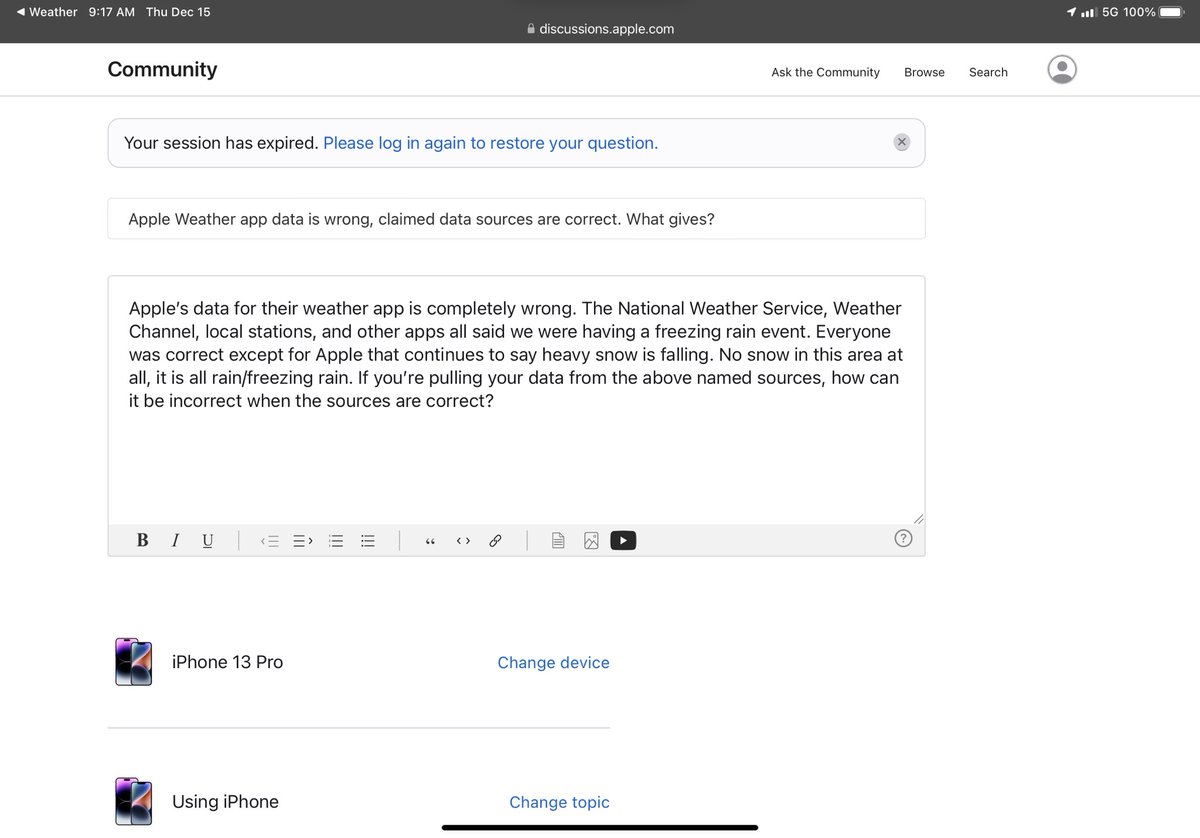Open Ask the Community
The width and height of the screenshot is (1200, 838).
click(x=825, y=72)
